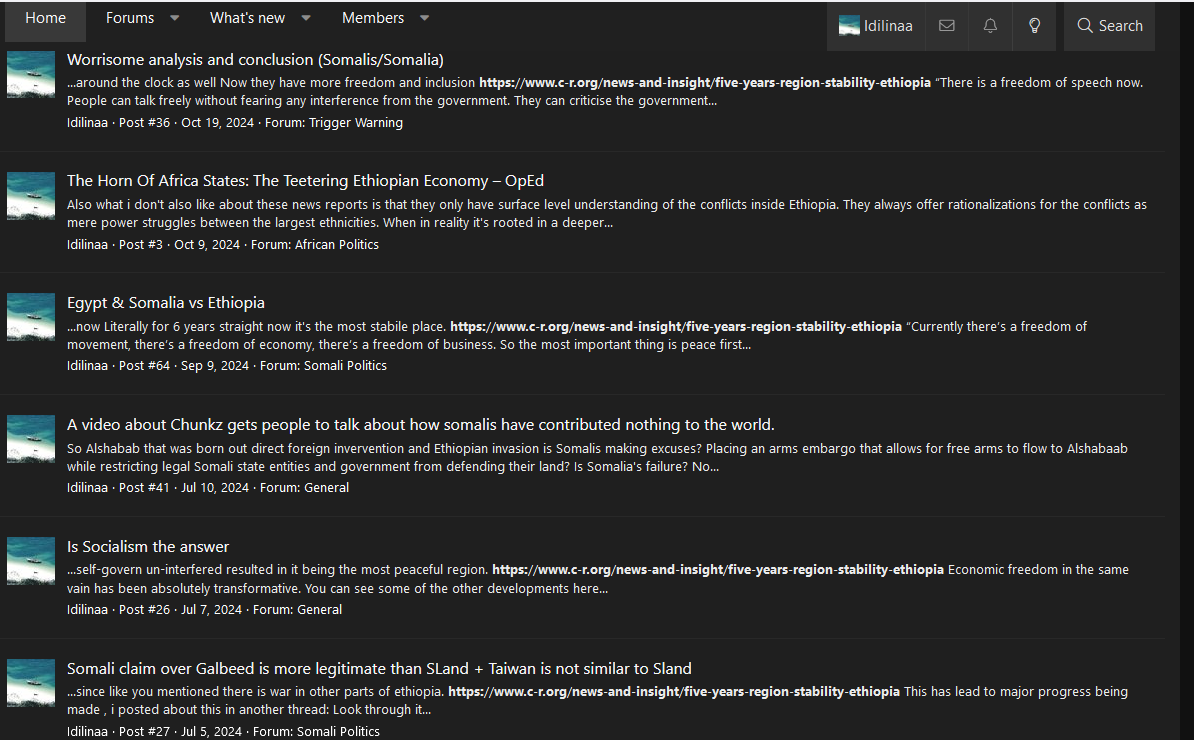Click the Search magnifier button

click(1109, 26)
